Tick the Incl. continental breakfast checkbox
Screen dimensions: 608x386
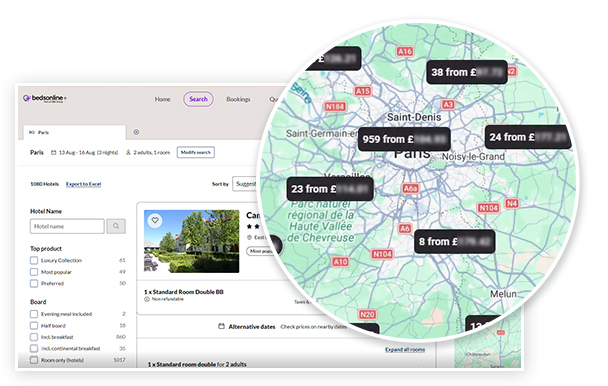click(34, 348)
